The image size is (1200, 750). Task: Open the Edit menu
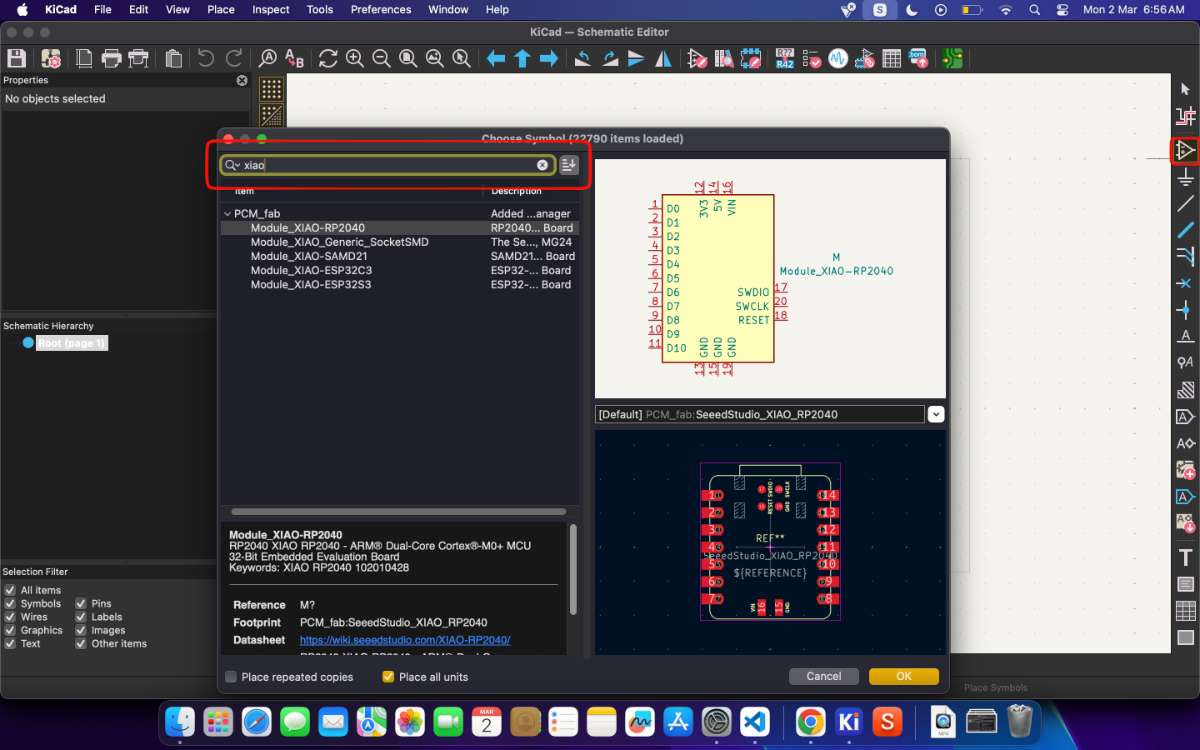139,9
